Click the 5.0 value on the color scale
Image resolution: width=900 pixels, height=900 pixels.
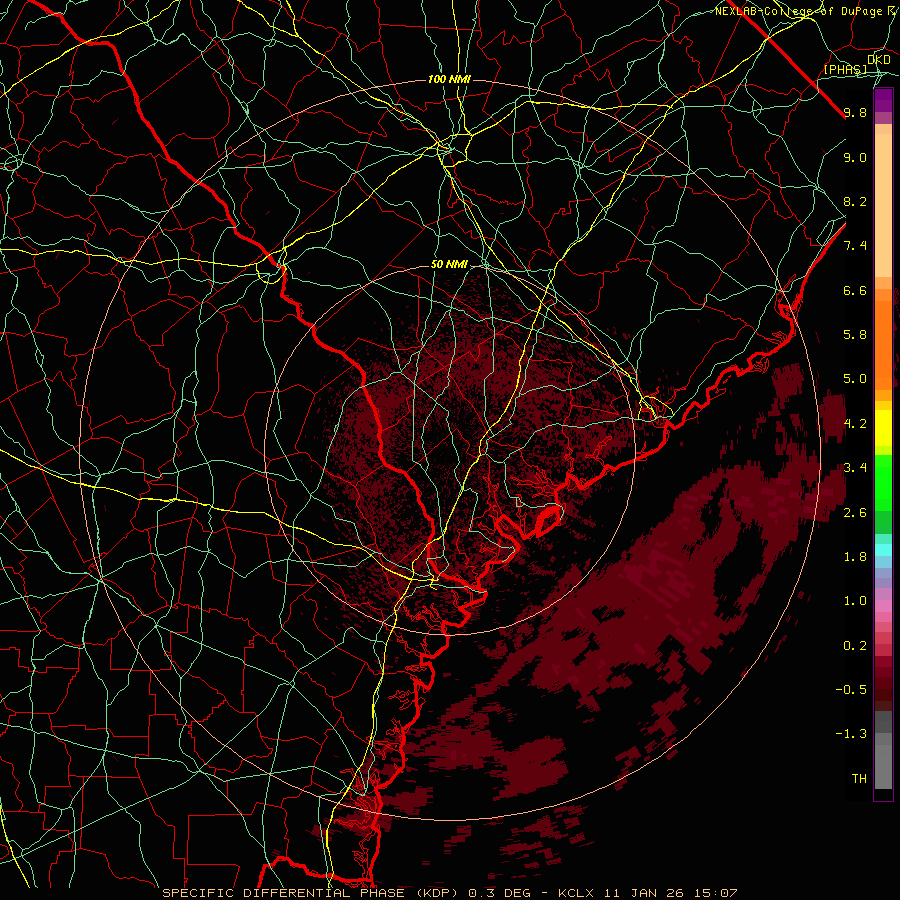(x=855, y=379)
